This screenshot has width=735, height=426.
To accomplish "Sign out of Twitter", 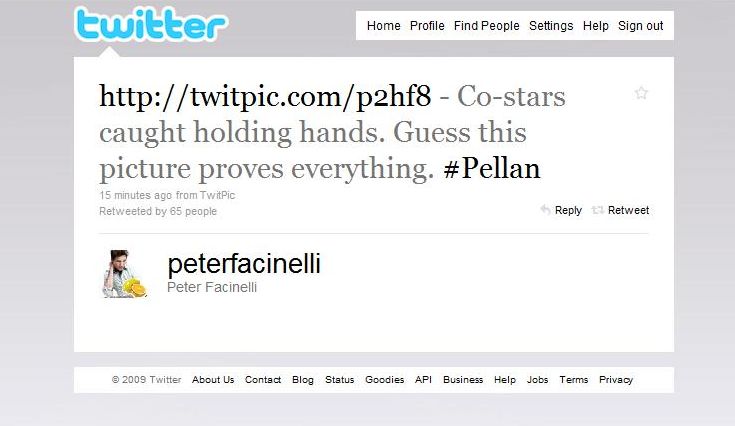I will (x=640, y=26).
